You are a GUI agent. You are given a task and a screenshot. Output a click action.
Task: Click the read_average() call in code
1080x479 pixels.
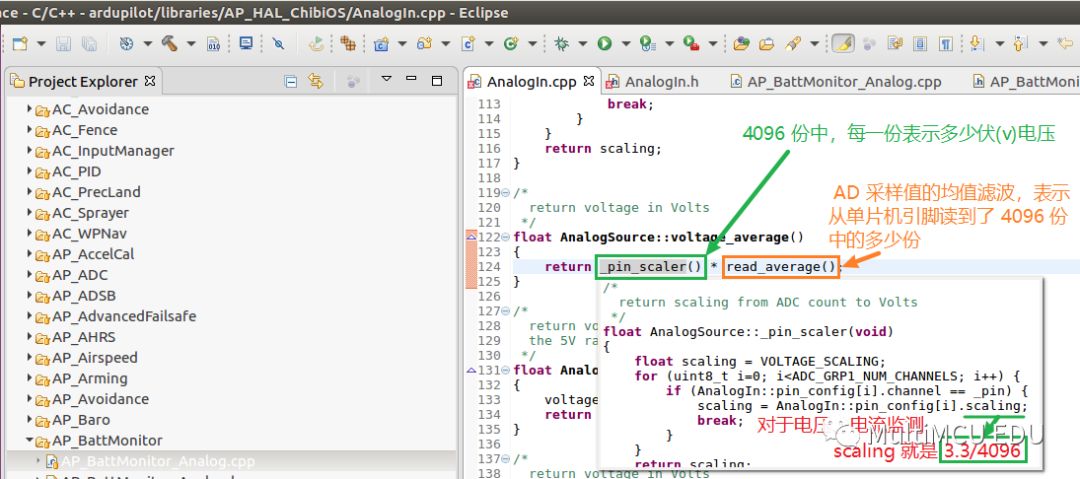click(780, 267)
